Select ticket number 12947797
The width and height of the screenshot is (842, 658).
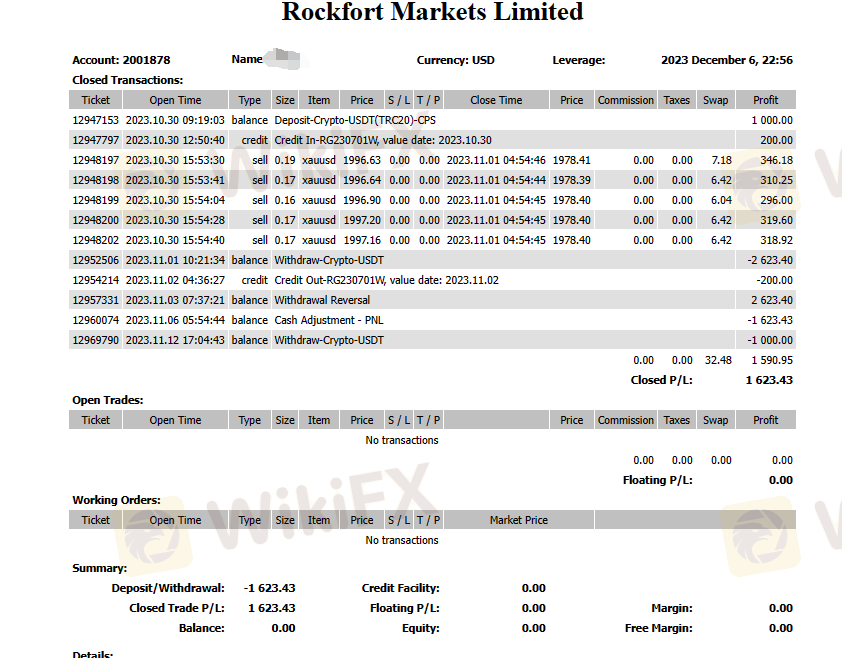coord(96,140)
